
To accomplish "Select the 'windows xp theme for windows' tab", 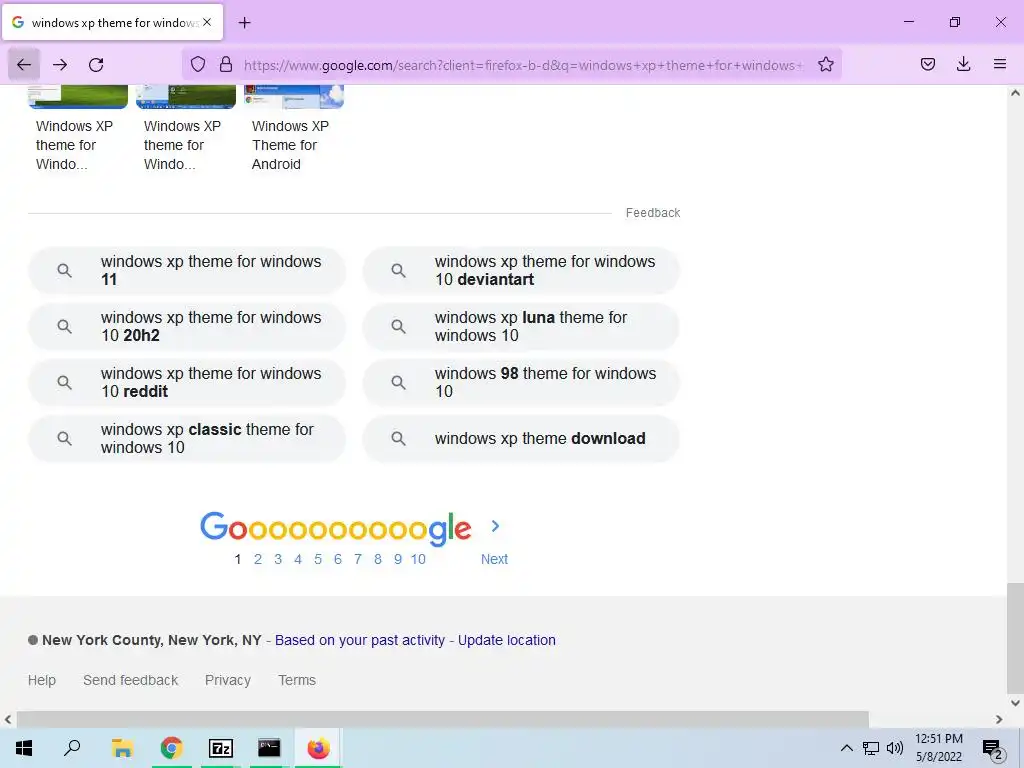I will pyautogui.click(x=113, y=22).
